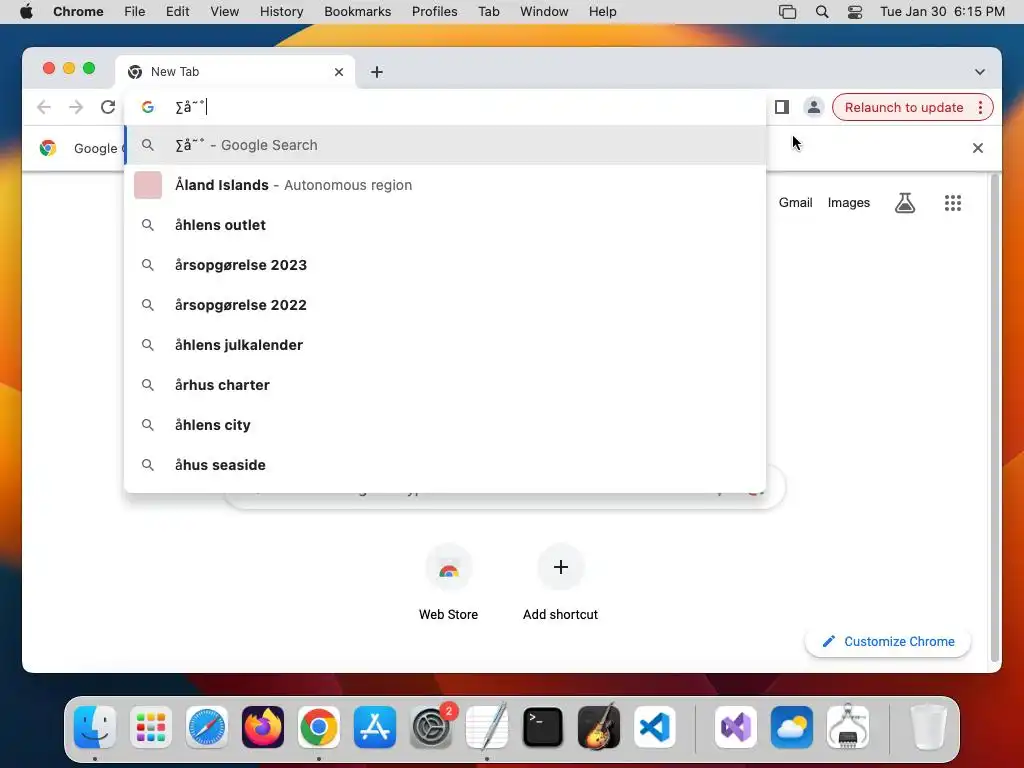Open the Window menu
The width and height of the screenshot is (1024, 768).
[544, 12]
